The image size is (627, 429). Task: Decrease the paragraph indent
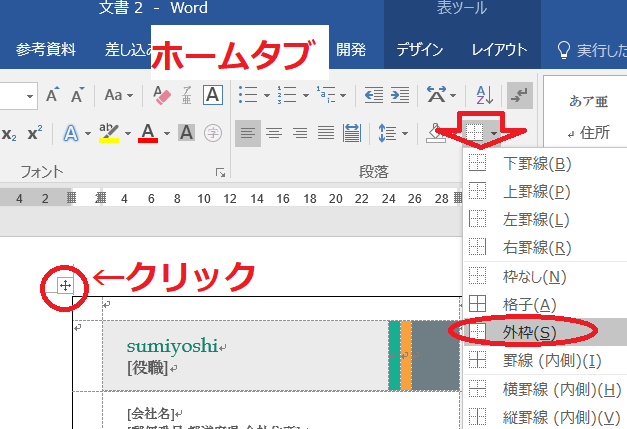point(374,95)
